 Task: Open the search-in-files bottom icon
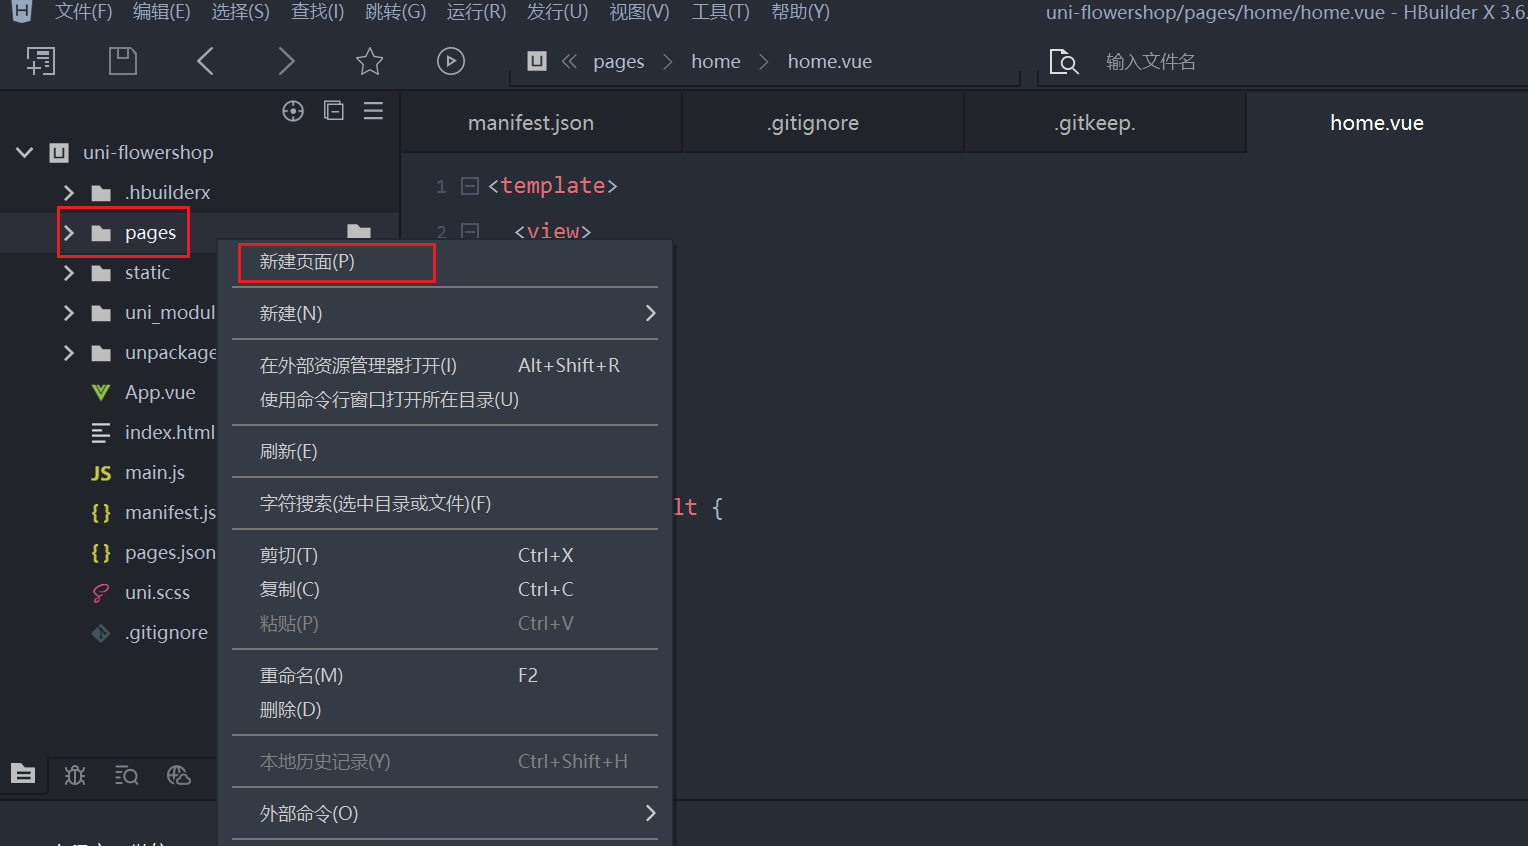(x=127, y=775)
